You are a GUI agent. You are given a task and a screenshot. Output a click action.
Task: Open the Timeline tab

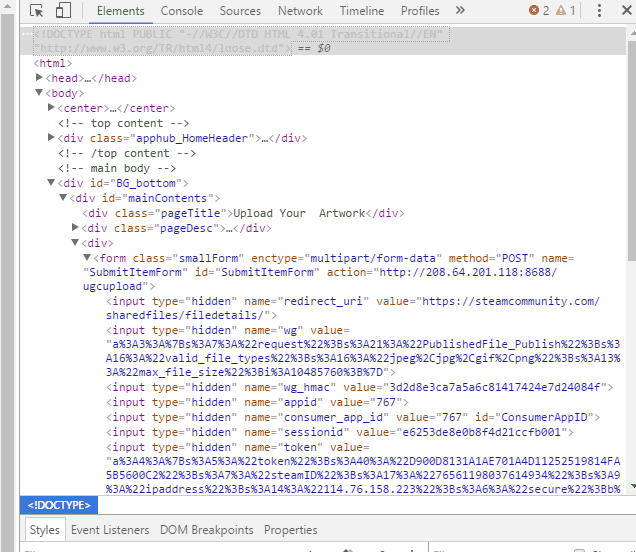pos(362,11)
